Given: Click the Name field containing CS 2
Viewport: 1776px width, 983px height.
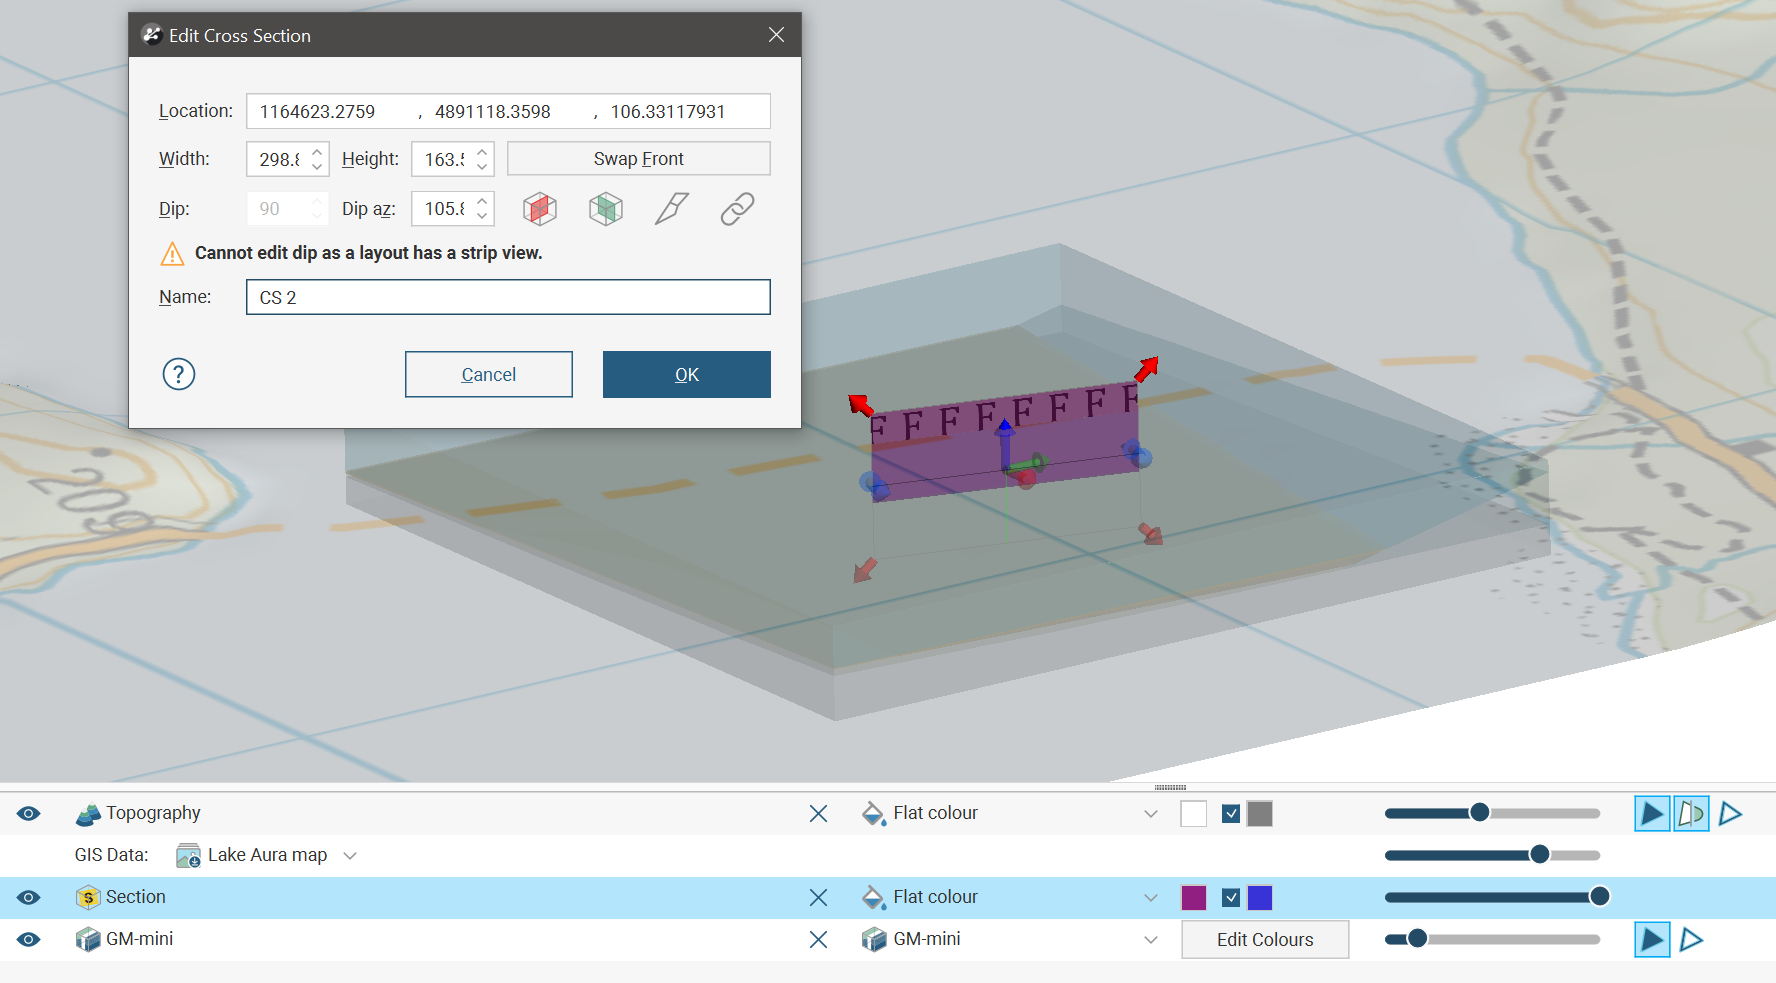Looking at the screenshot, I should [508, 297].
